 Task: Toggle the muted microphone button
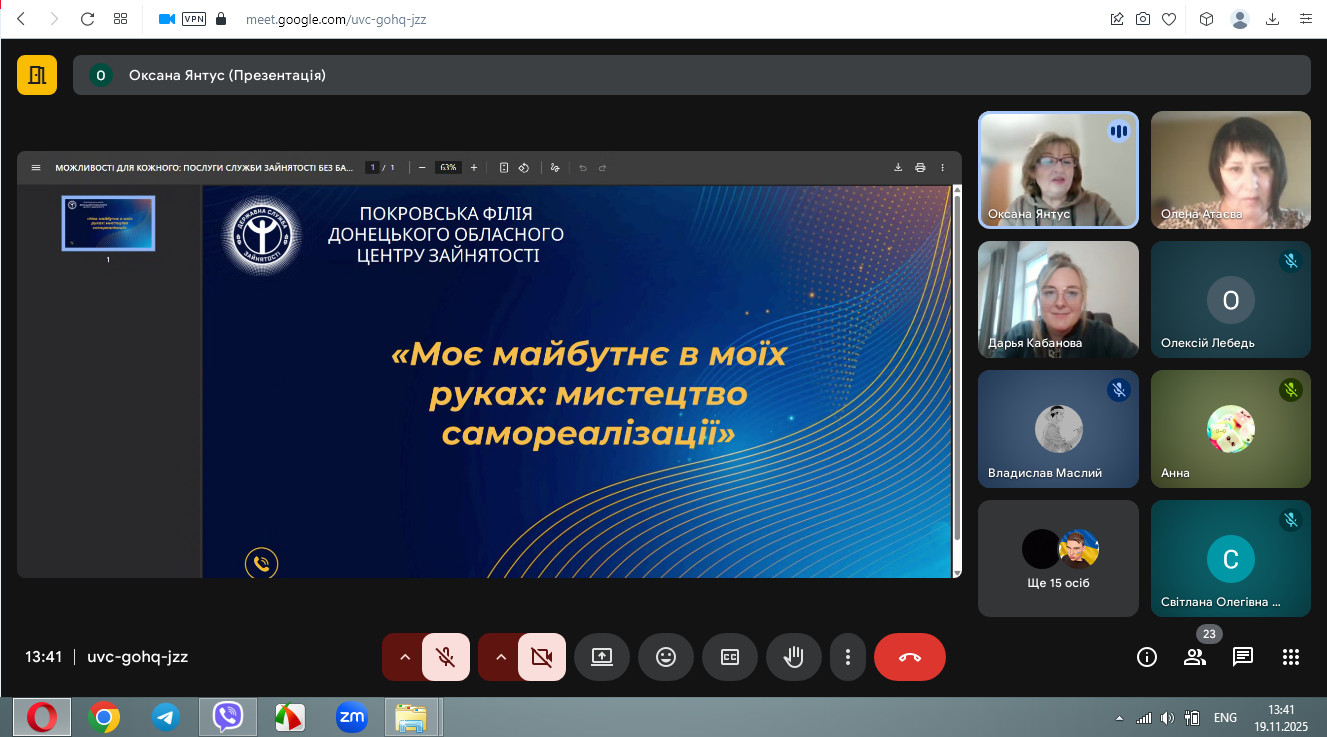point(446,657)
